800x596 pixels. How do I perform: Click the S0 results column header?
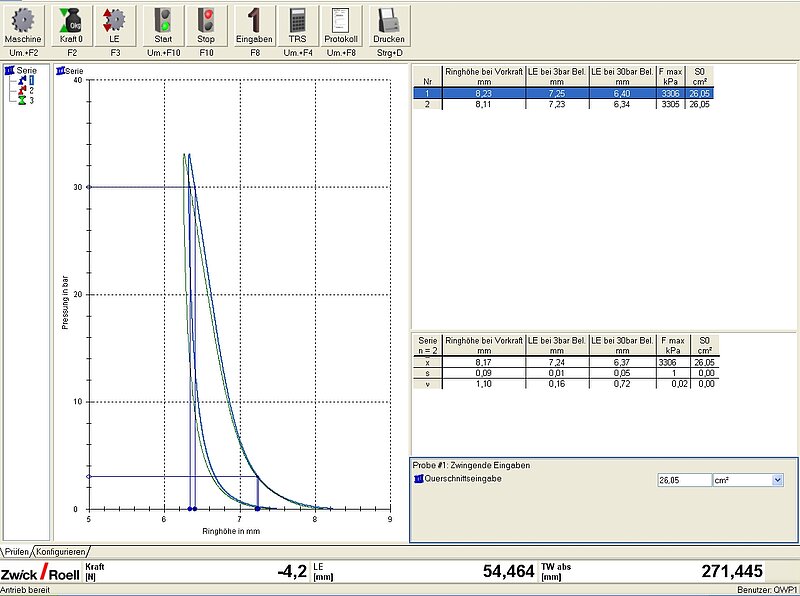click(699, 77)
